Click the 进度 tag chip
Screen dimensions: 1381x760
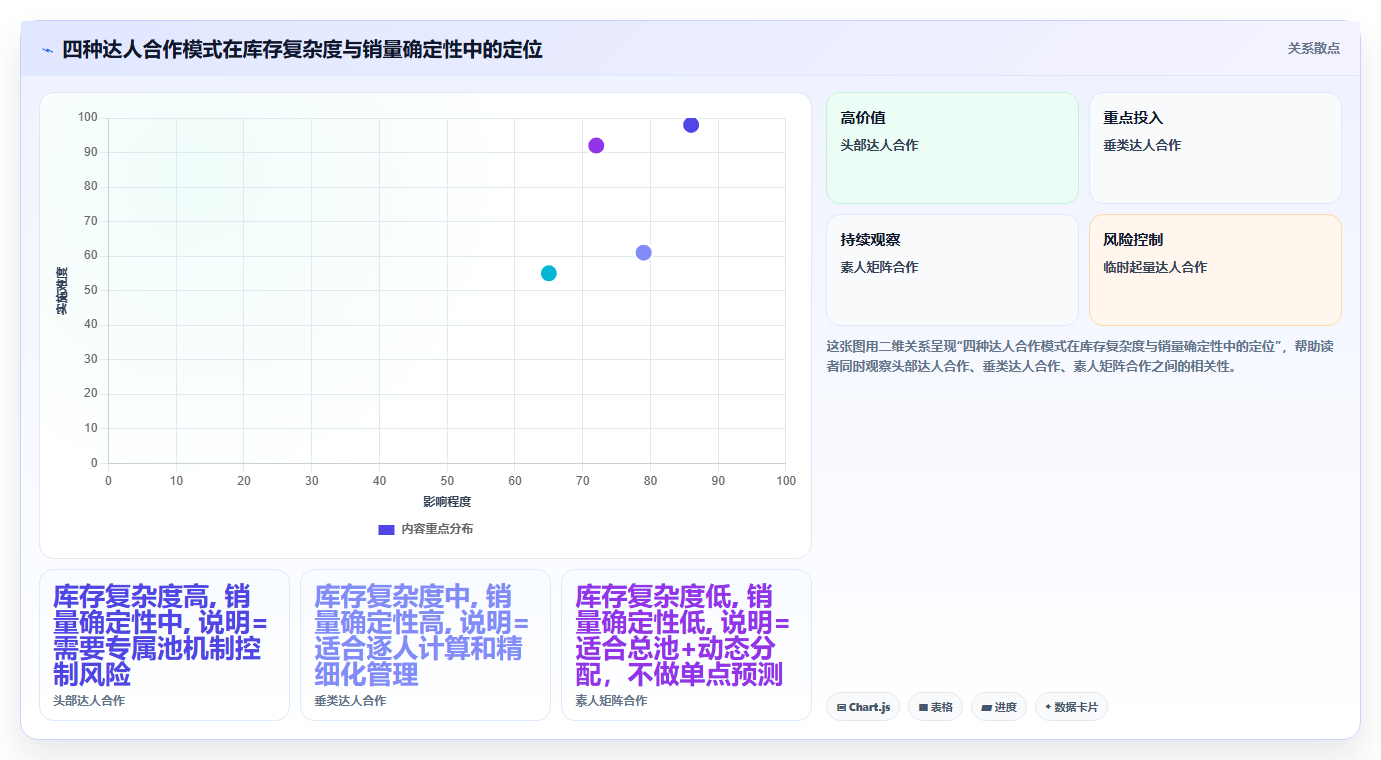(999, 707)
